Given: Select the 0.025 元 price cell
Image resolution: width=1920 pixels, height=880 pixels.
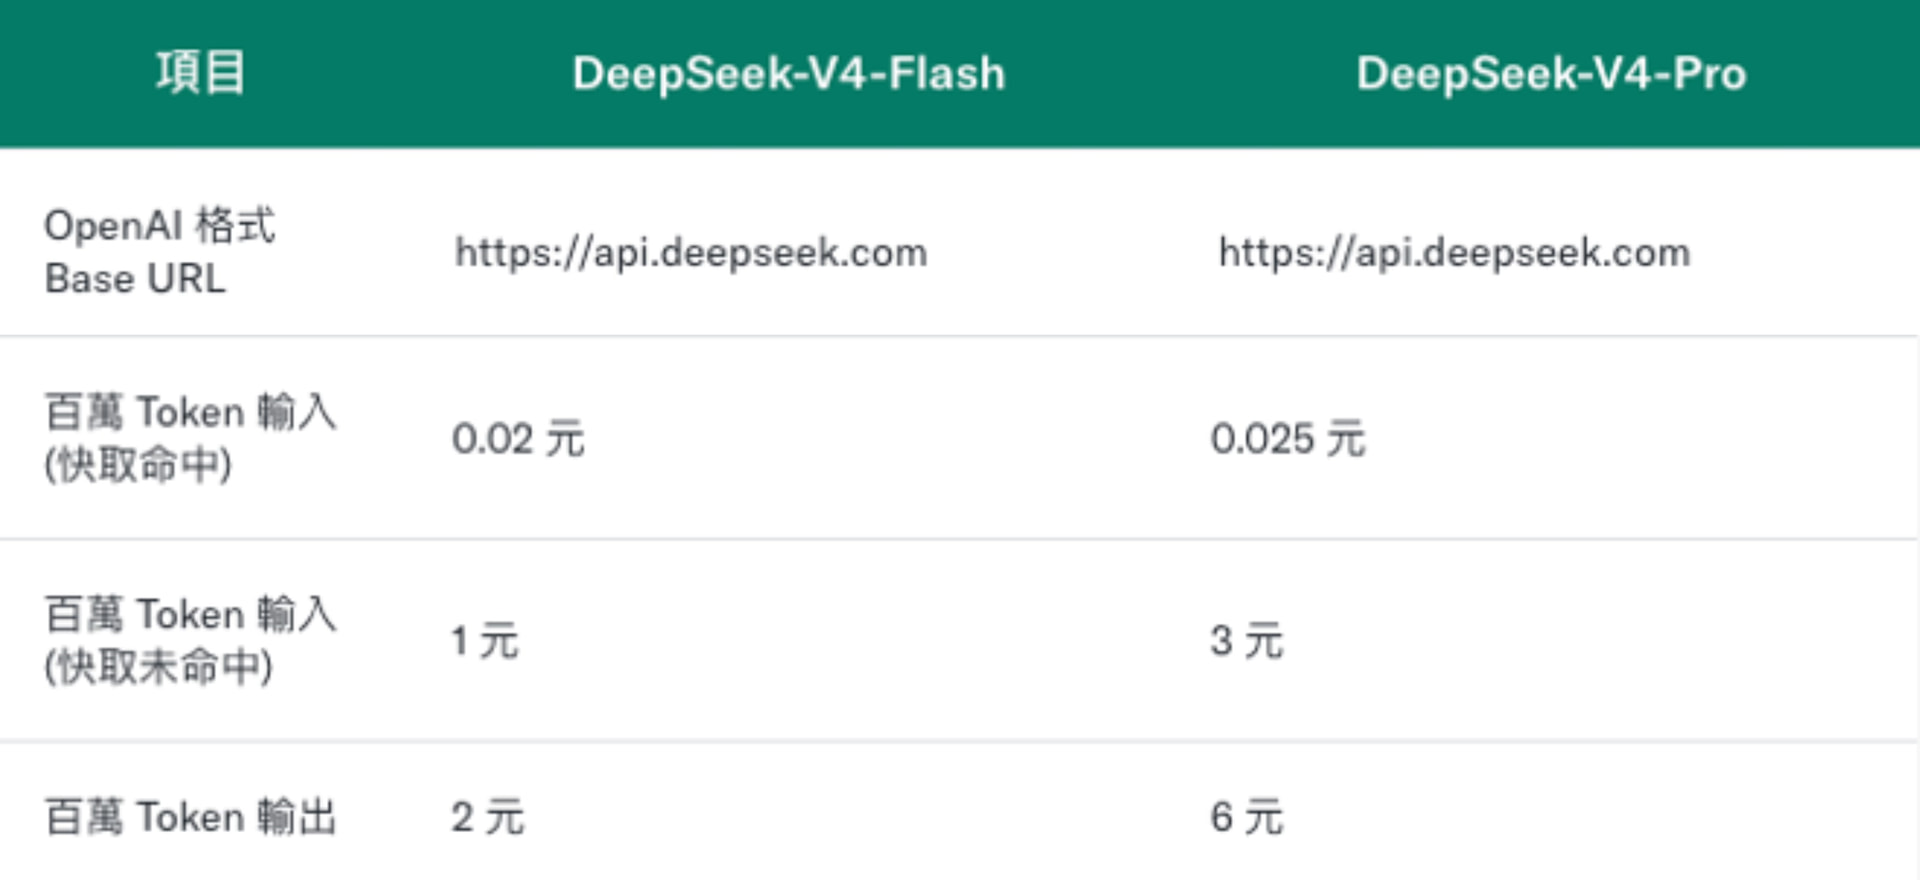Looking at the screenshot, I should pos(1288,439).
